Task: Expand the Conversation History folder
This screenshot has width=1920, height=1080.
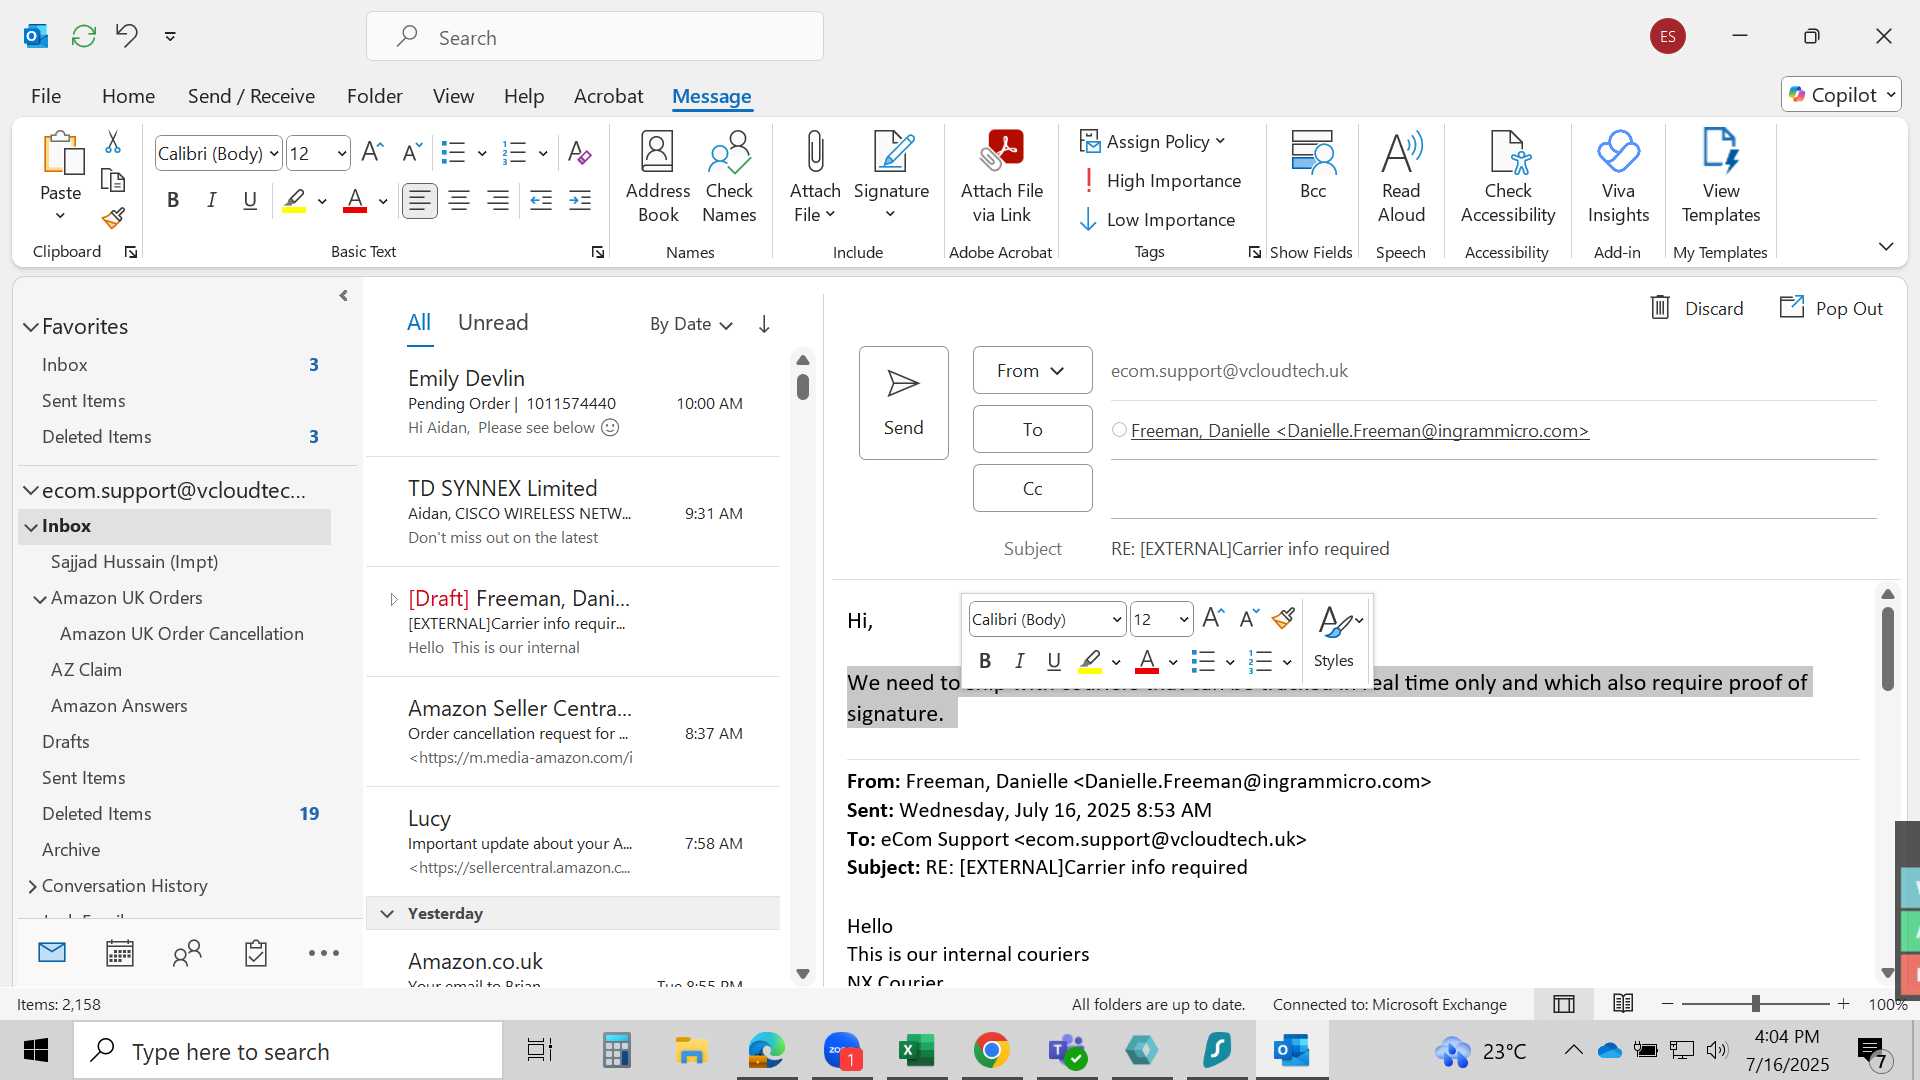Action: [32, 886]
